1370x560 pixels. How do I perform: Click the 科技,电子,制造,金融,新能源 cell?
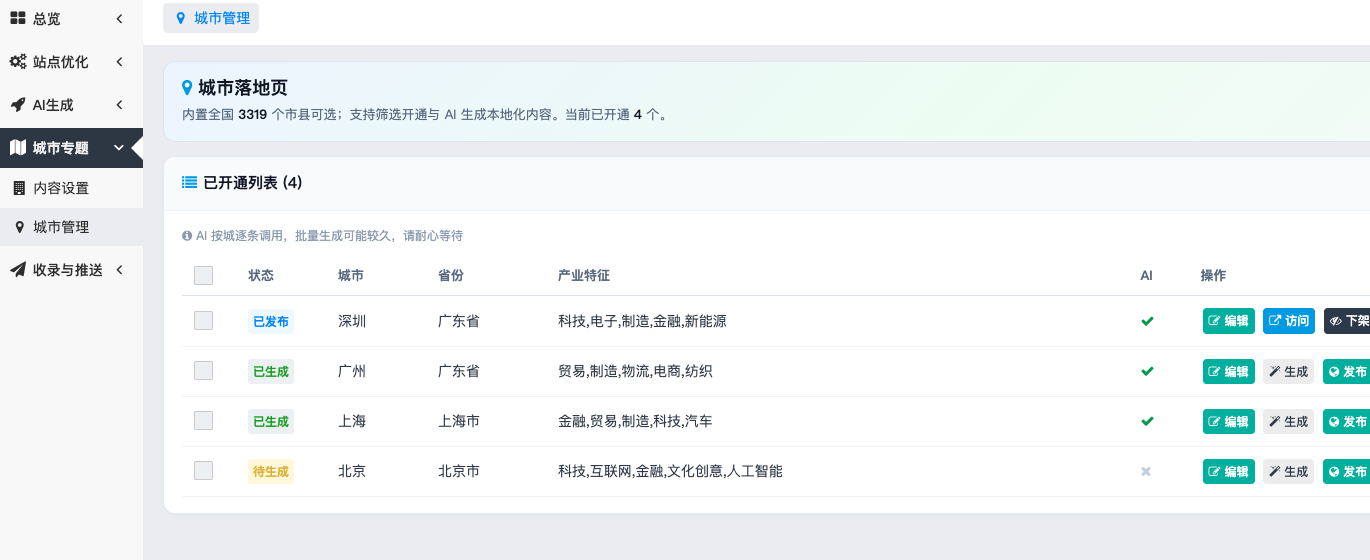(642, 321)
